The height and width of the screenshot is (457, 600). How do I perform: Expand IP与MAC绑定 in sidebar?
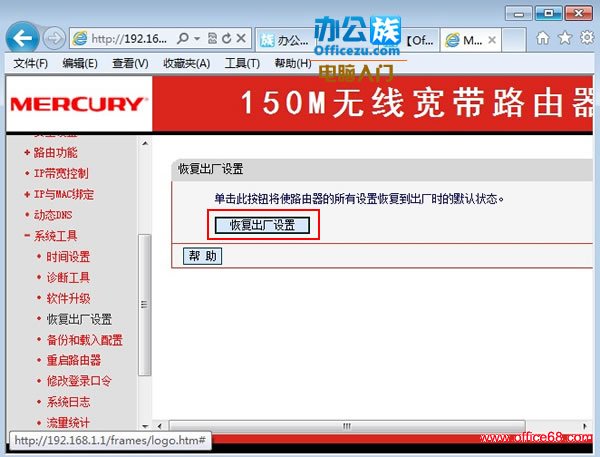(64, 194)
